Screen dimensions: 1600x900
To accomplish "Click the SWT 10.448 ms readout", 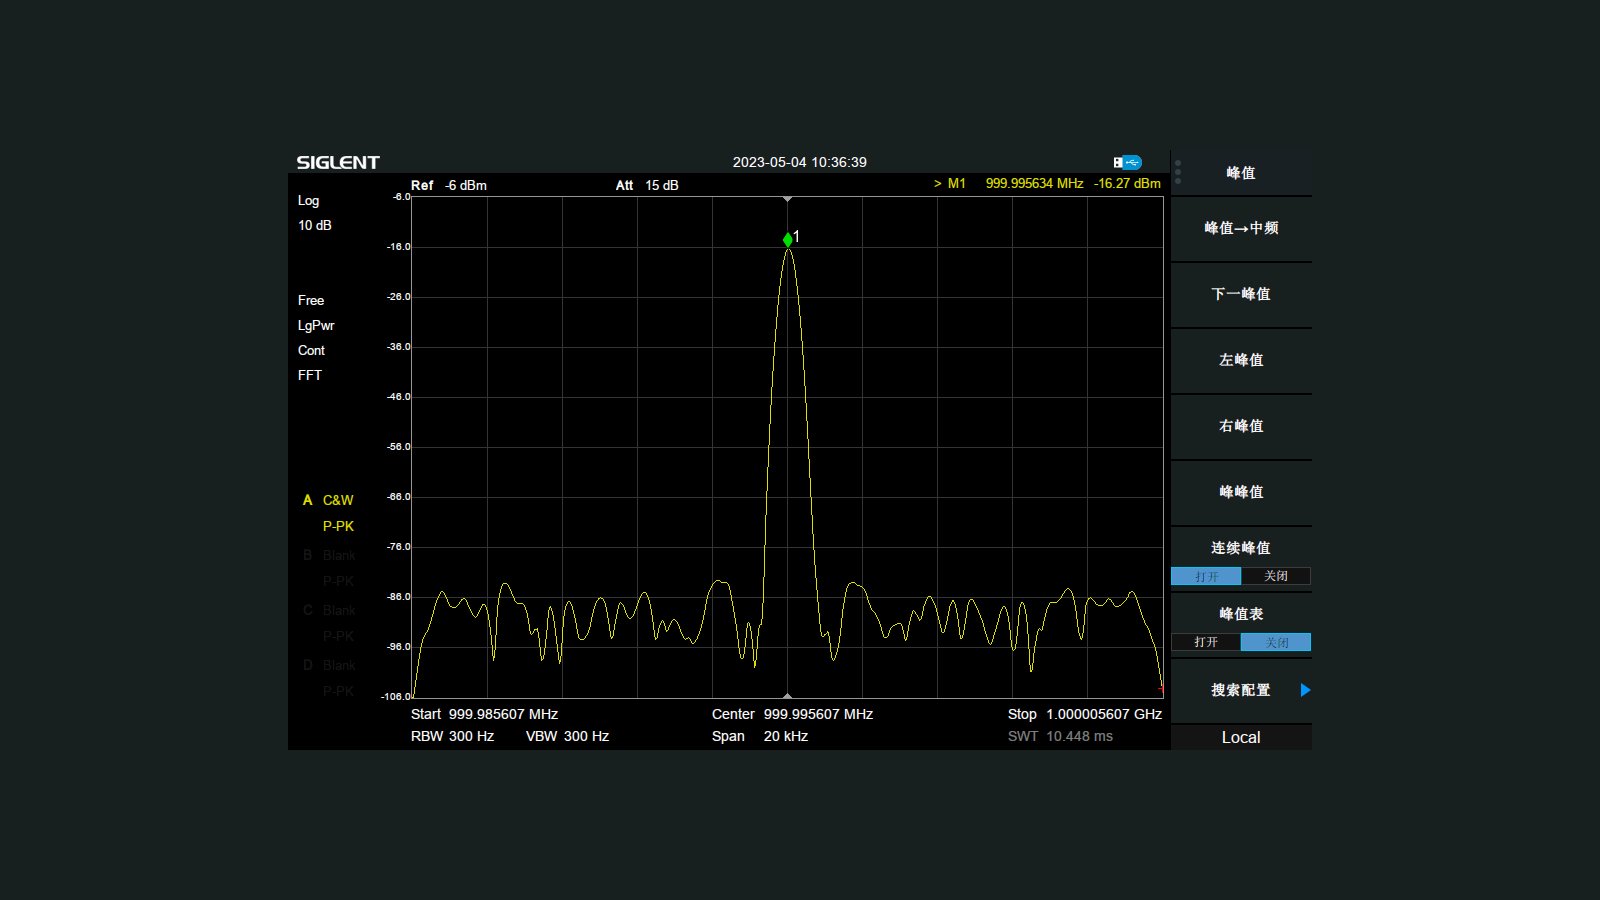I will tap(1060, 736).
